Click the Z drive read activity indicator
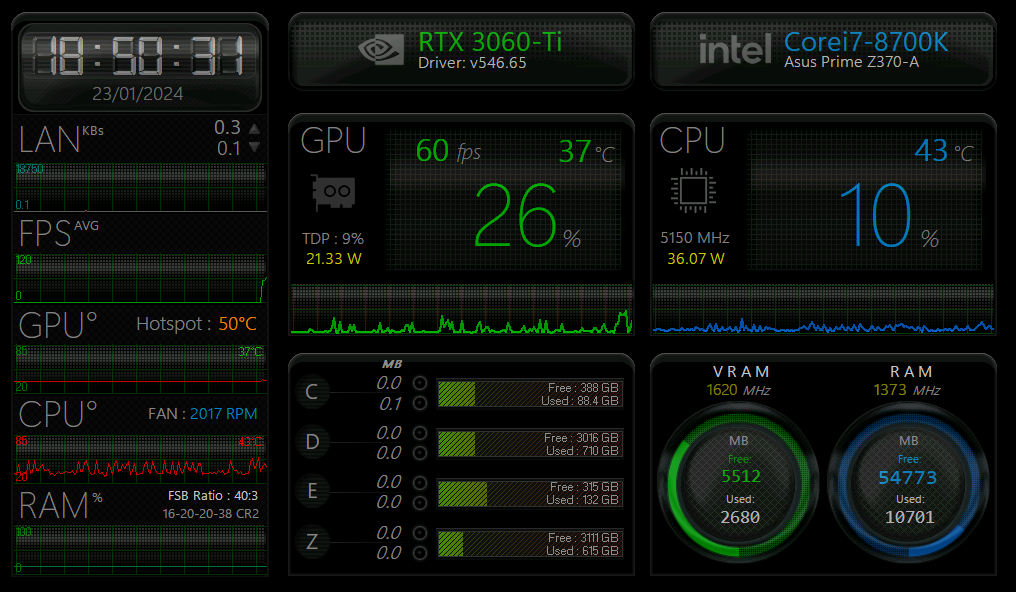Image resolution: width=1016 pixels, height=592 pixels. pyautogui.click(x=420, y=532)
